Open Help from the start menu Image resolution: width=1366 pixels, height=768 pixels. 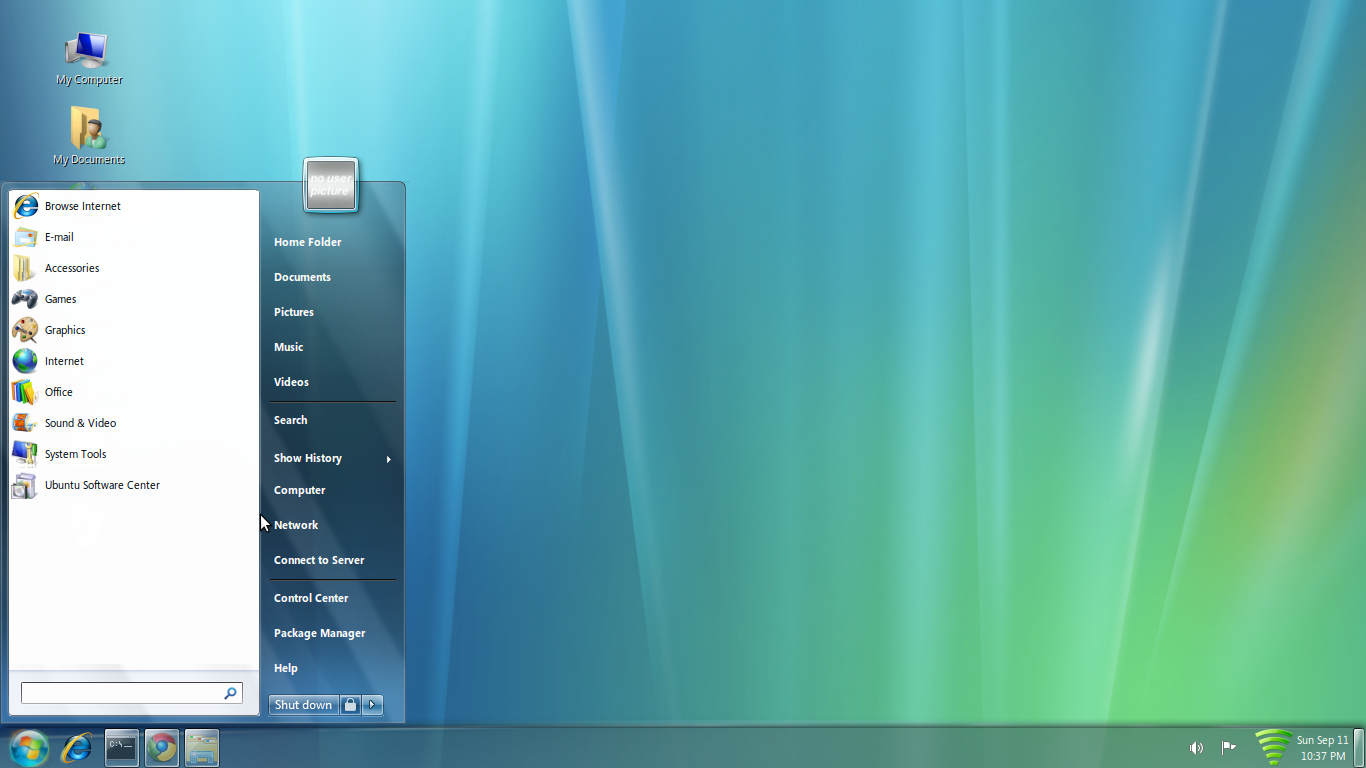tap(285, 667)
